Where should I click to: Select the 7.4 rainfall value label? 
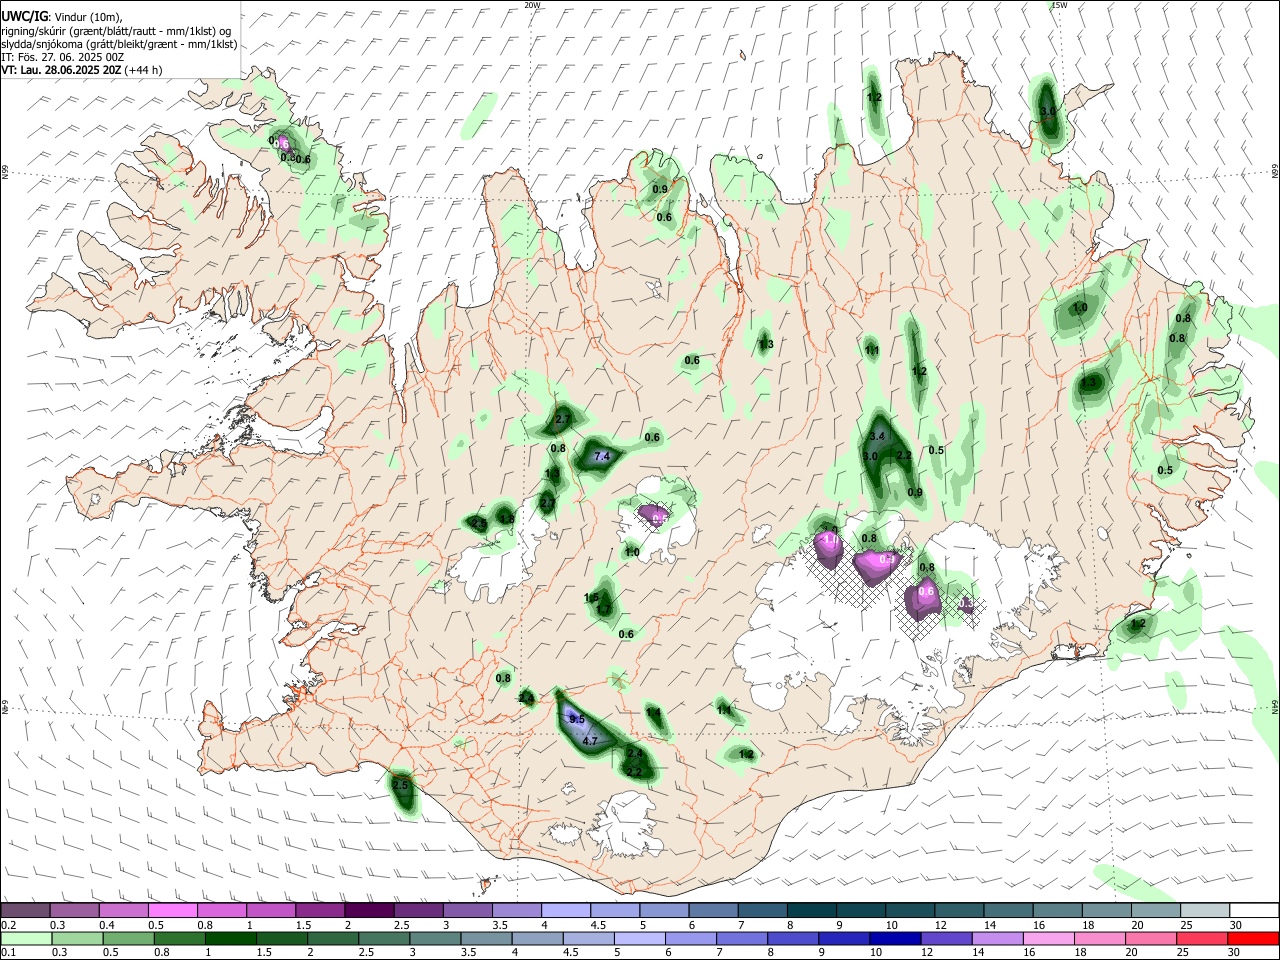602,456
